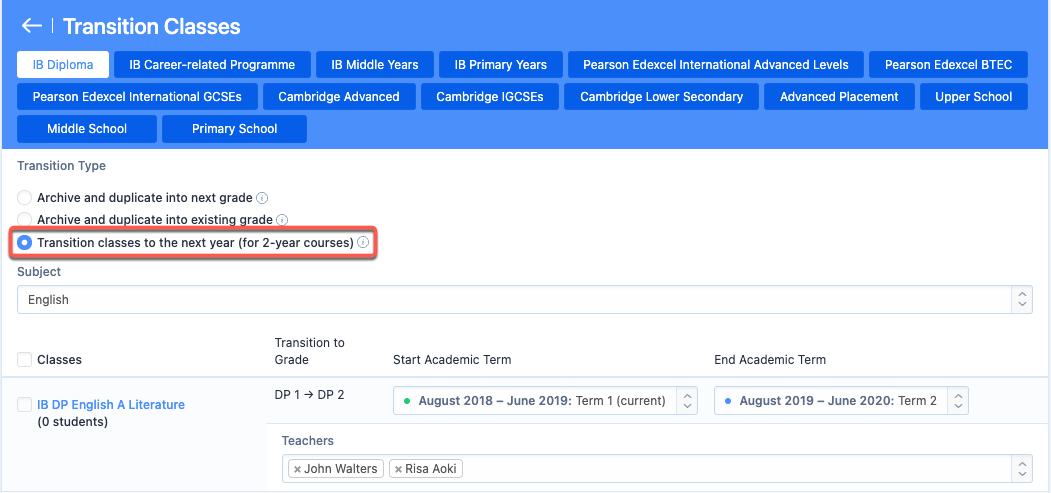This screenshot has width=1051, height=493.
Task: Click the End Academic Term column header
Action: [x=770, y=360]
